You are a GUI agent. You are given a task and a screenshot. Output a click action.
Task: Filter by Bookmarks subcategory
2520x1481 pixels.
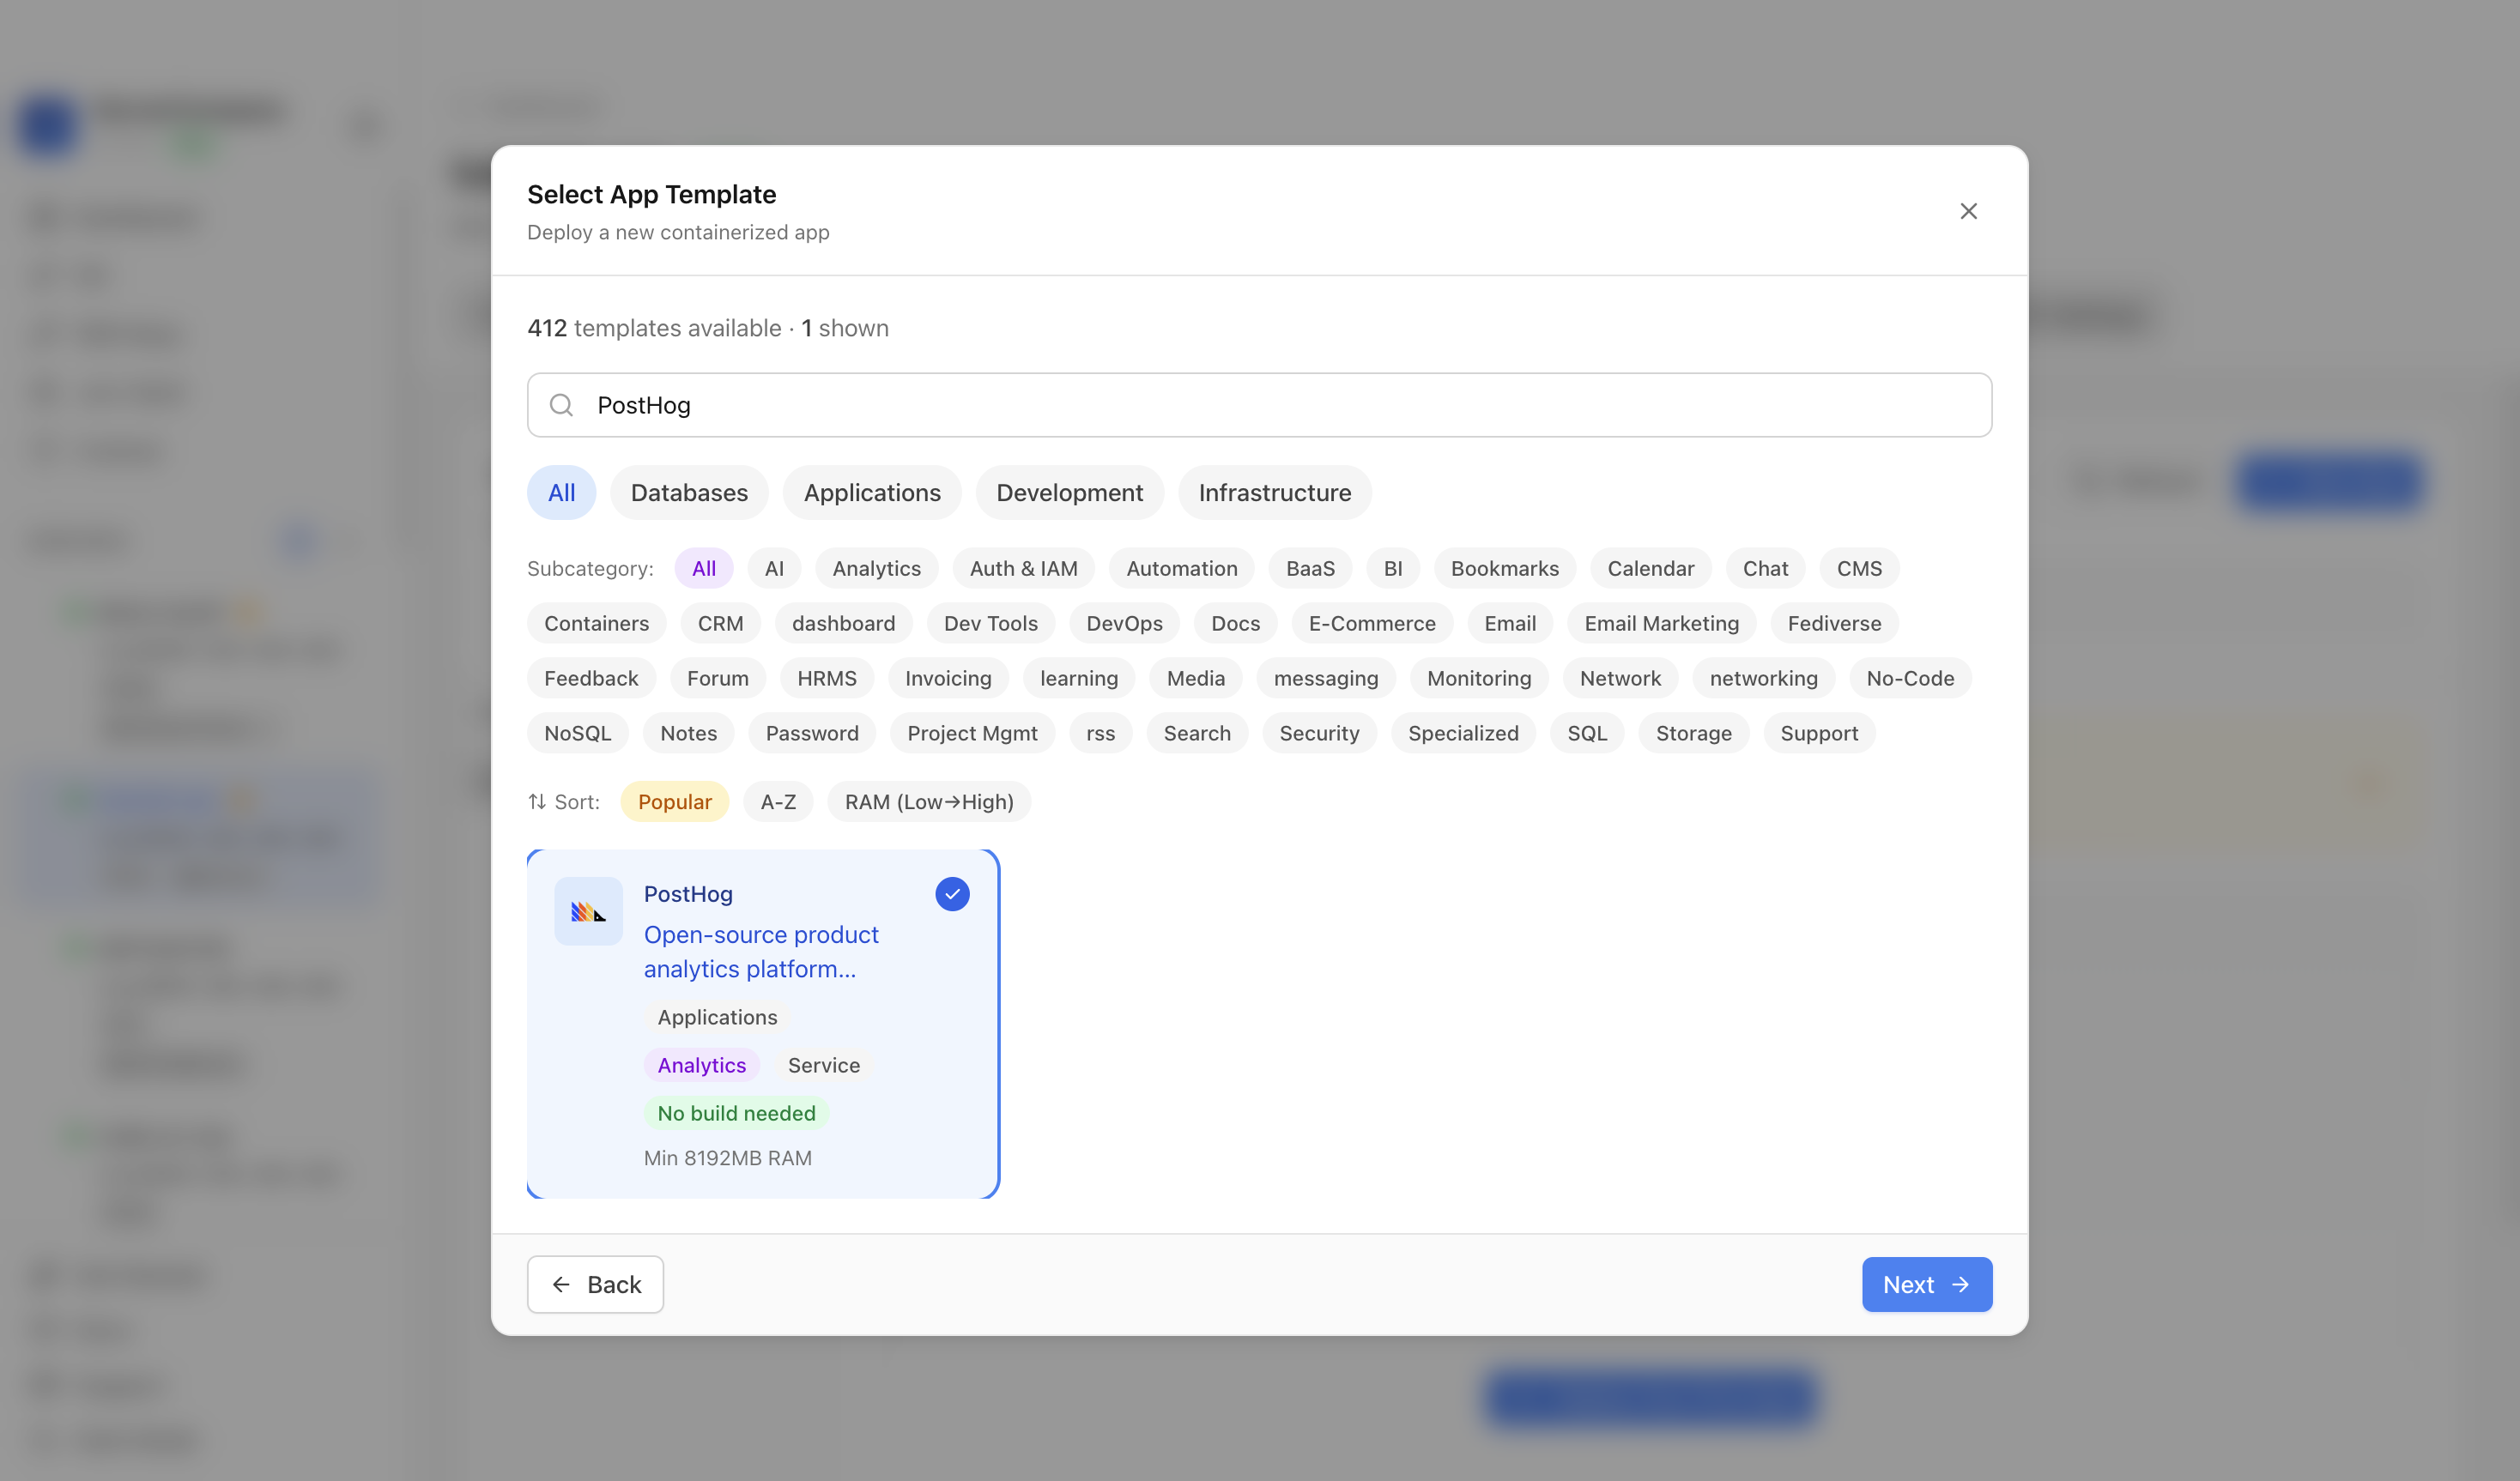click(1505, 568)
